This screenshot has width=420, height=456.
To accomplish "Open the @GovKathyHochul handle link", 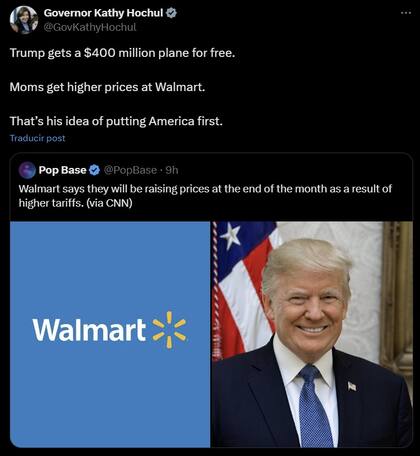I will tap(90, 27).
